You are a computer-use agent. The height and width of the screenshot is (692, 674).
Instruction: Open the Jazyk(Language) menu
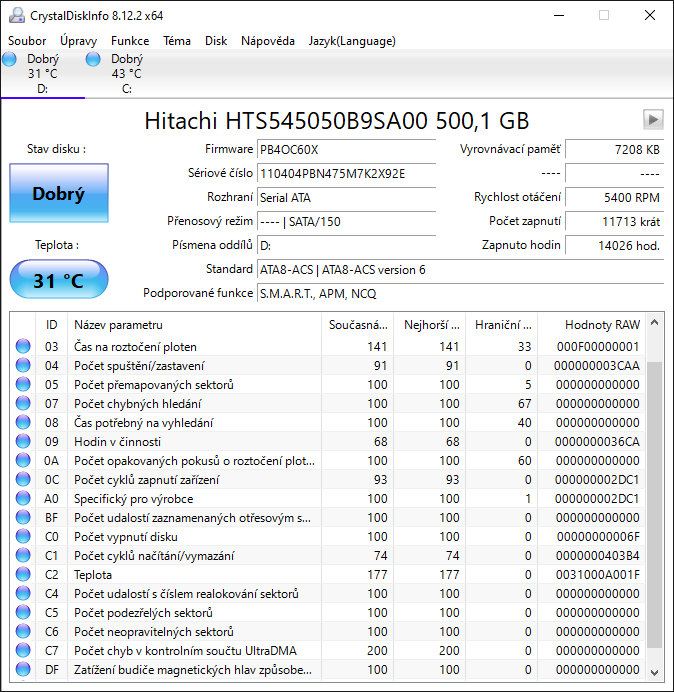tap(352, 41)
